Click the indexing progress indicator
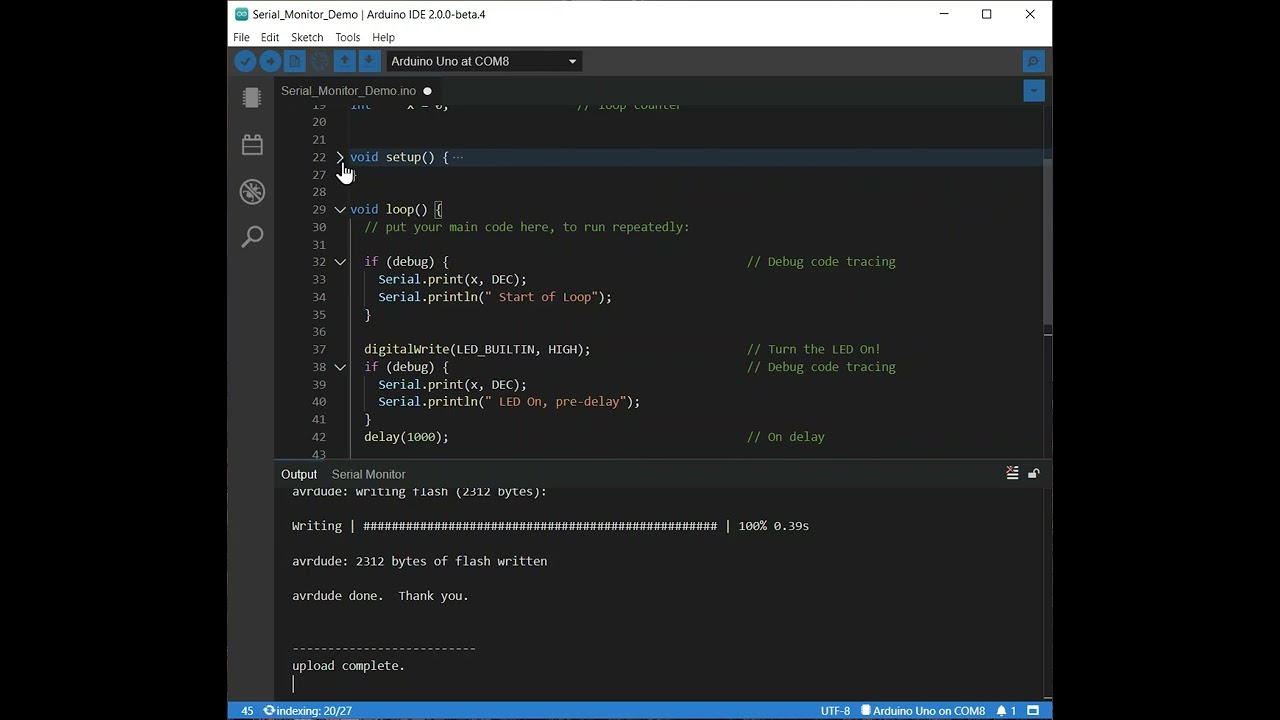Image resolution: width=1280 pixels, height=720 pixels. click(308, 711)
